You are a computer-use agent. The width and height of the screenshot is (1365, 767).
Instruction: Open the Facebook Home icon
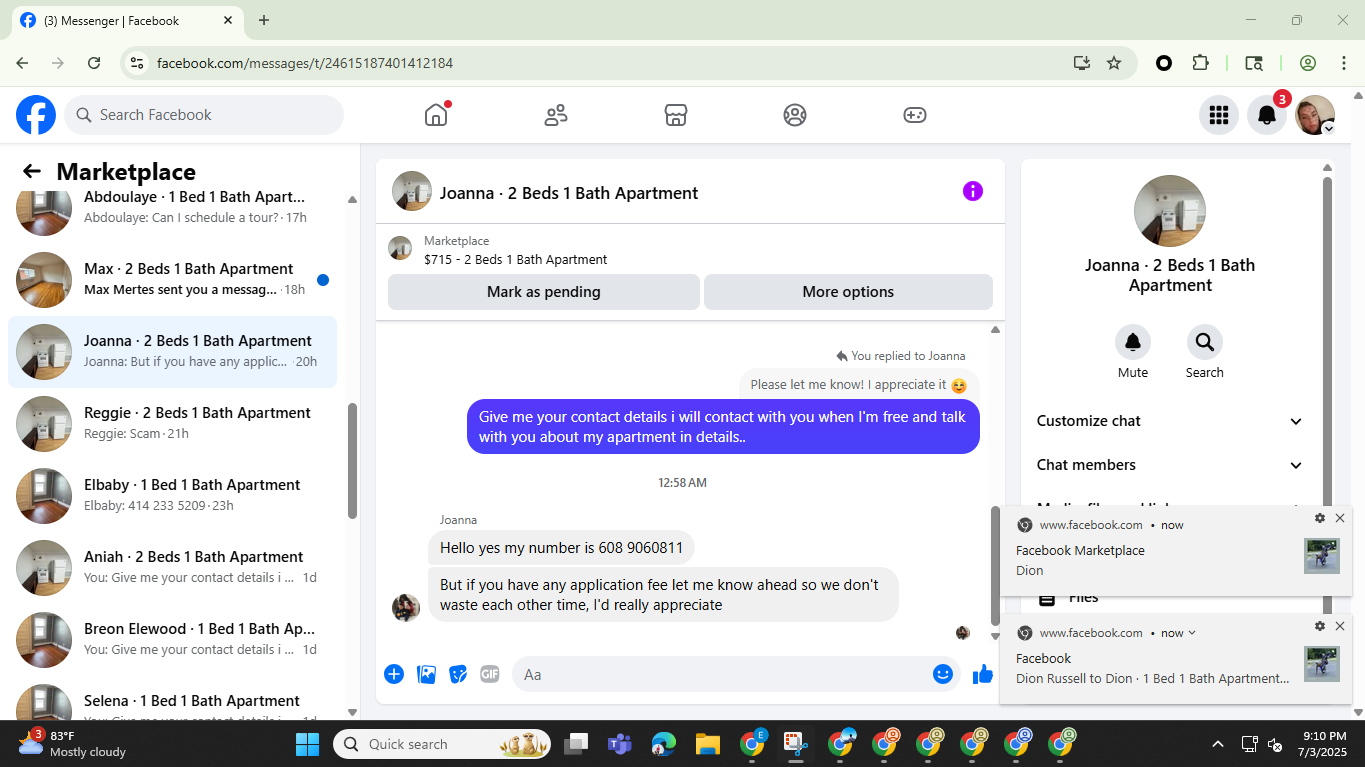436,115
